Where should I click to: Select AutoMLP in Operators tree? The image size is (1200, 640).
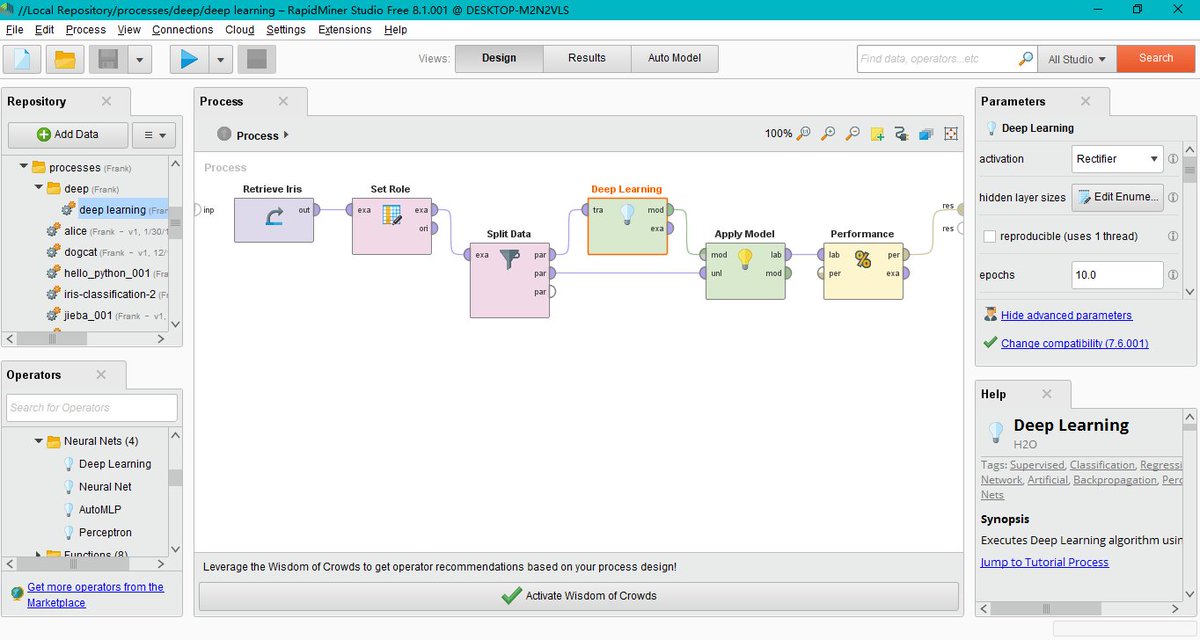tap(100, 510)
